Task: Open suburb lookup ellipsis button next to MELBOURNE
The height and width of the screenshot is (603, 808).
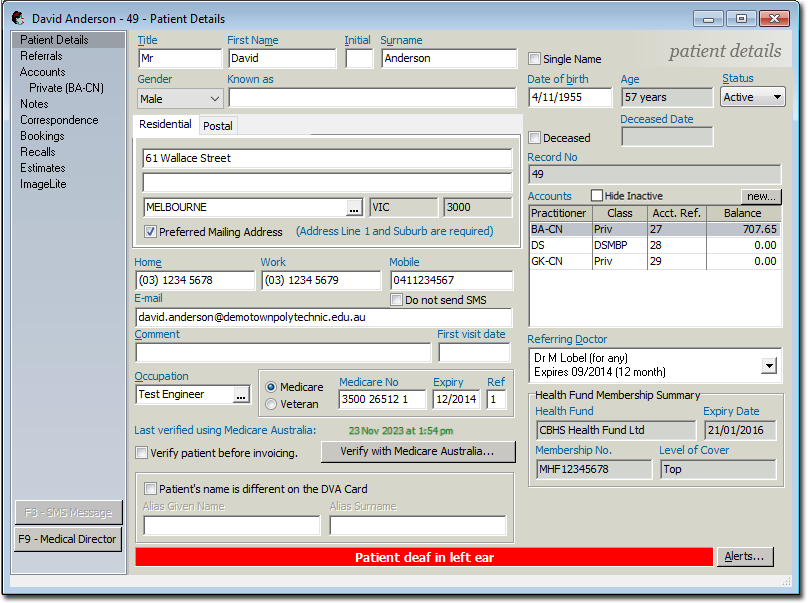Action: pyautogui.click(x=353, y=207)
